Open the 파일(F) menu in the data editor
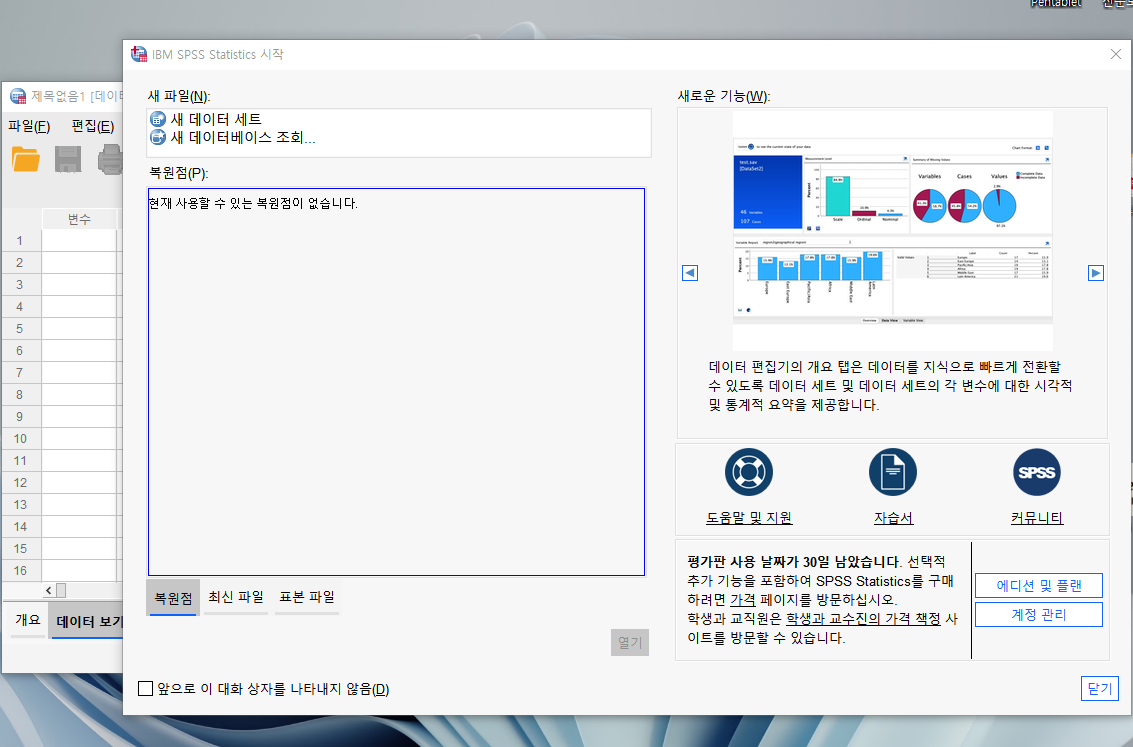The image size is (1133, 747). (x=29, y=126)
